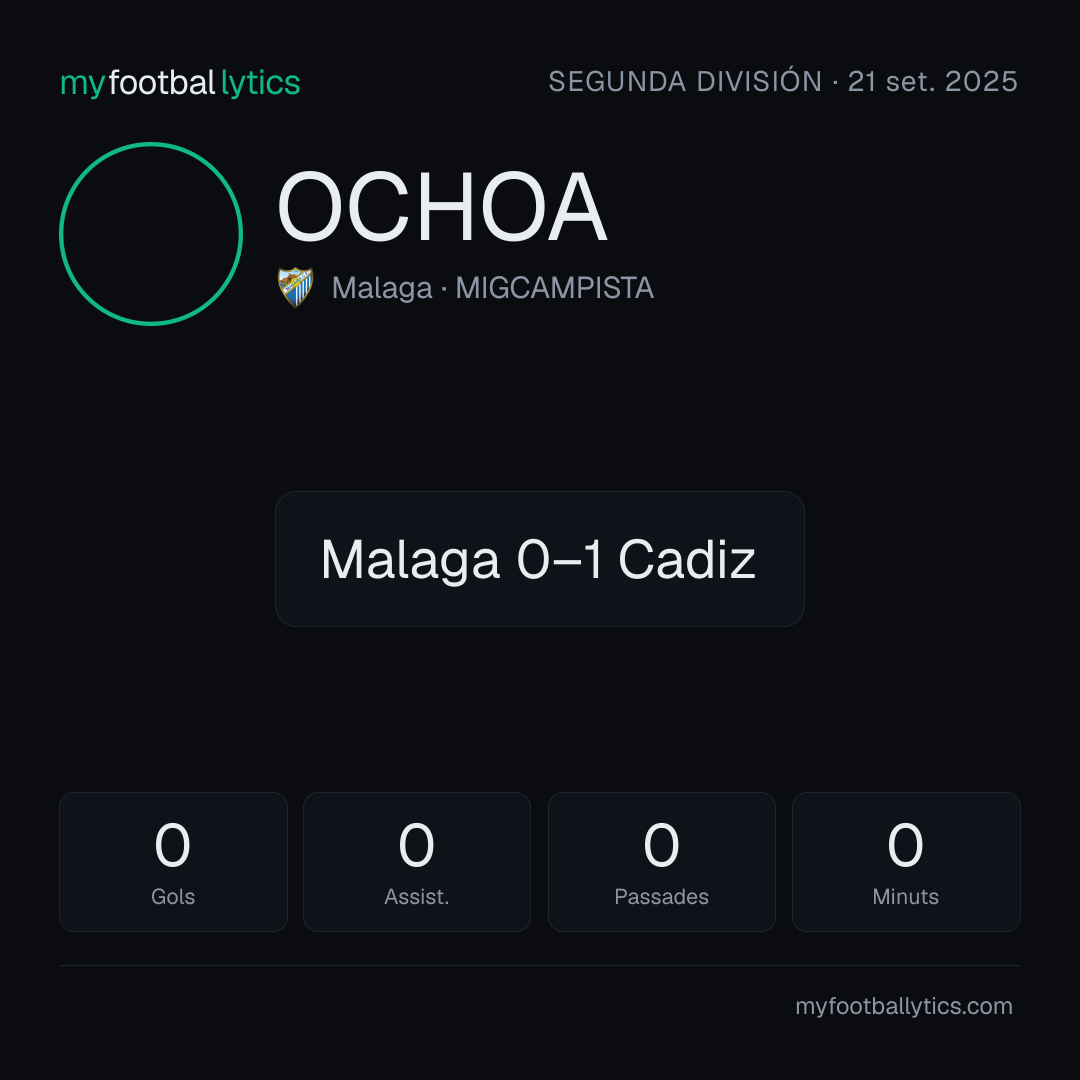Open the myfootballytics logo
Viewport: 1080px width, 1080px height.
[x=180, y=83]
